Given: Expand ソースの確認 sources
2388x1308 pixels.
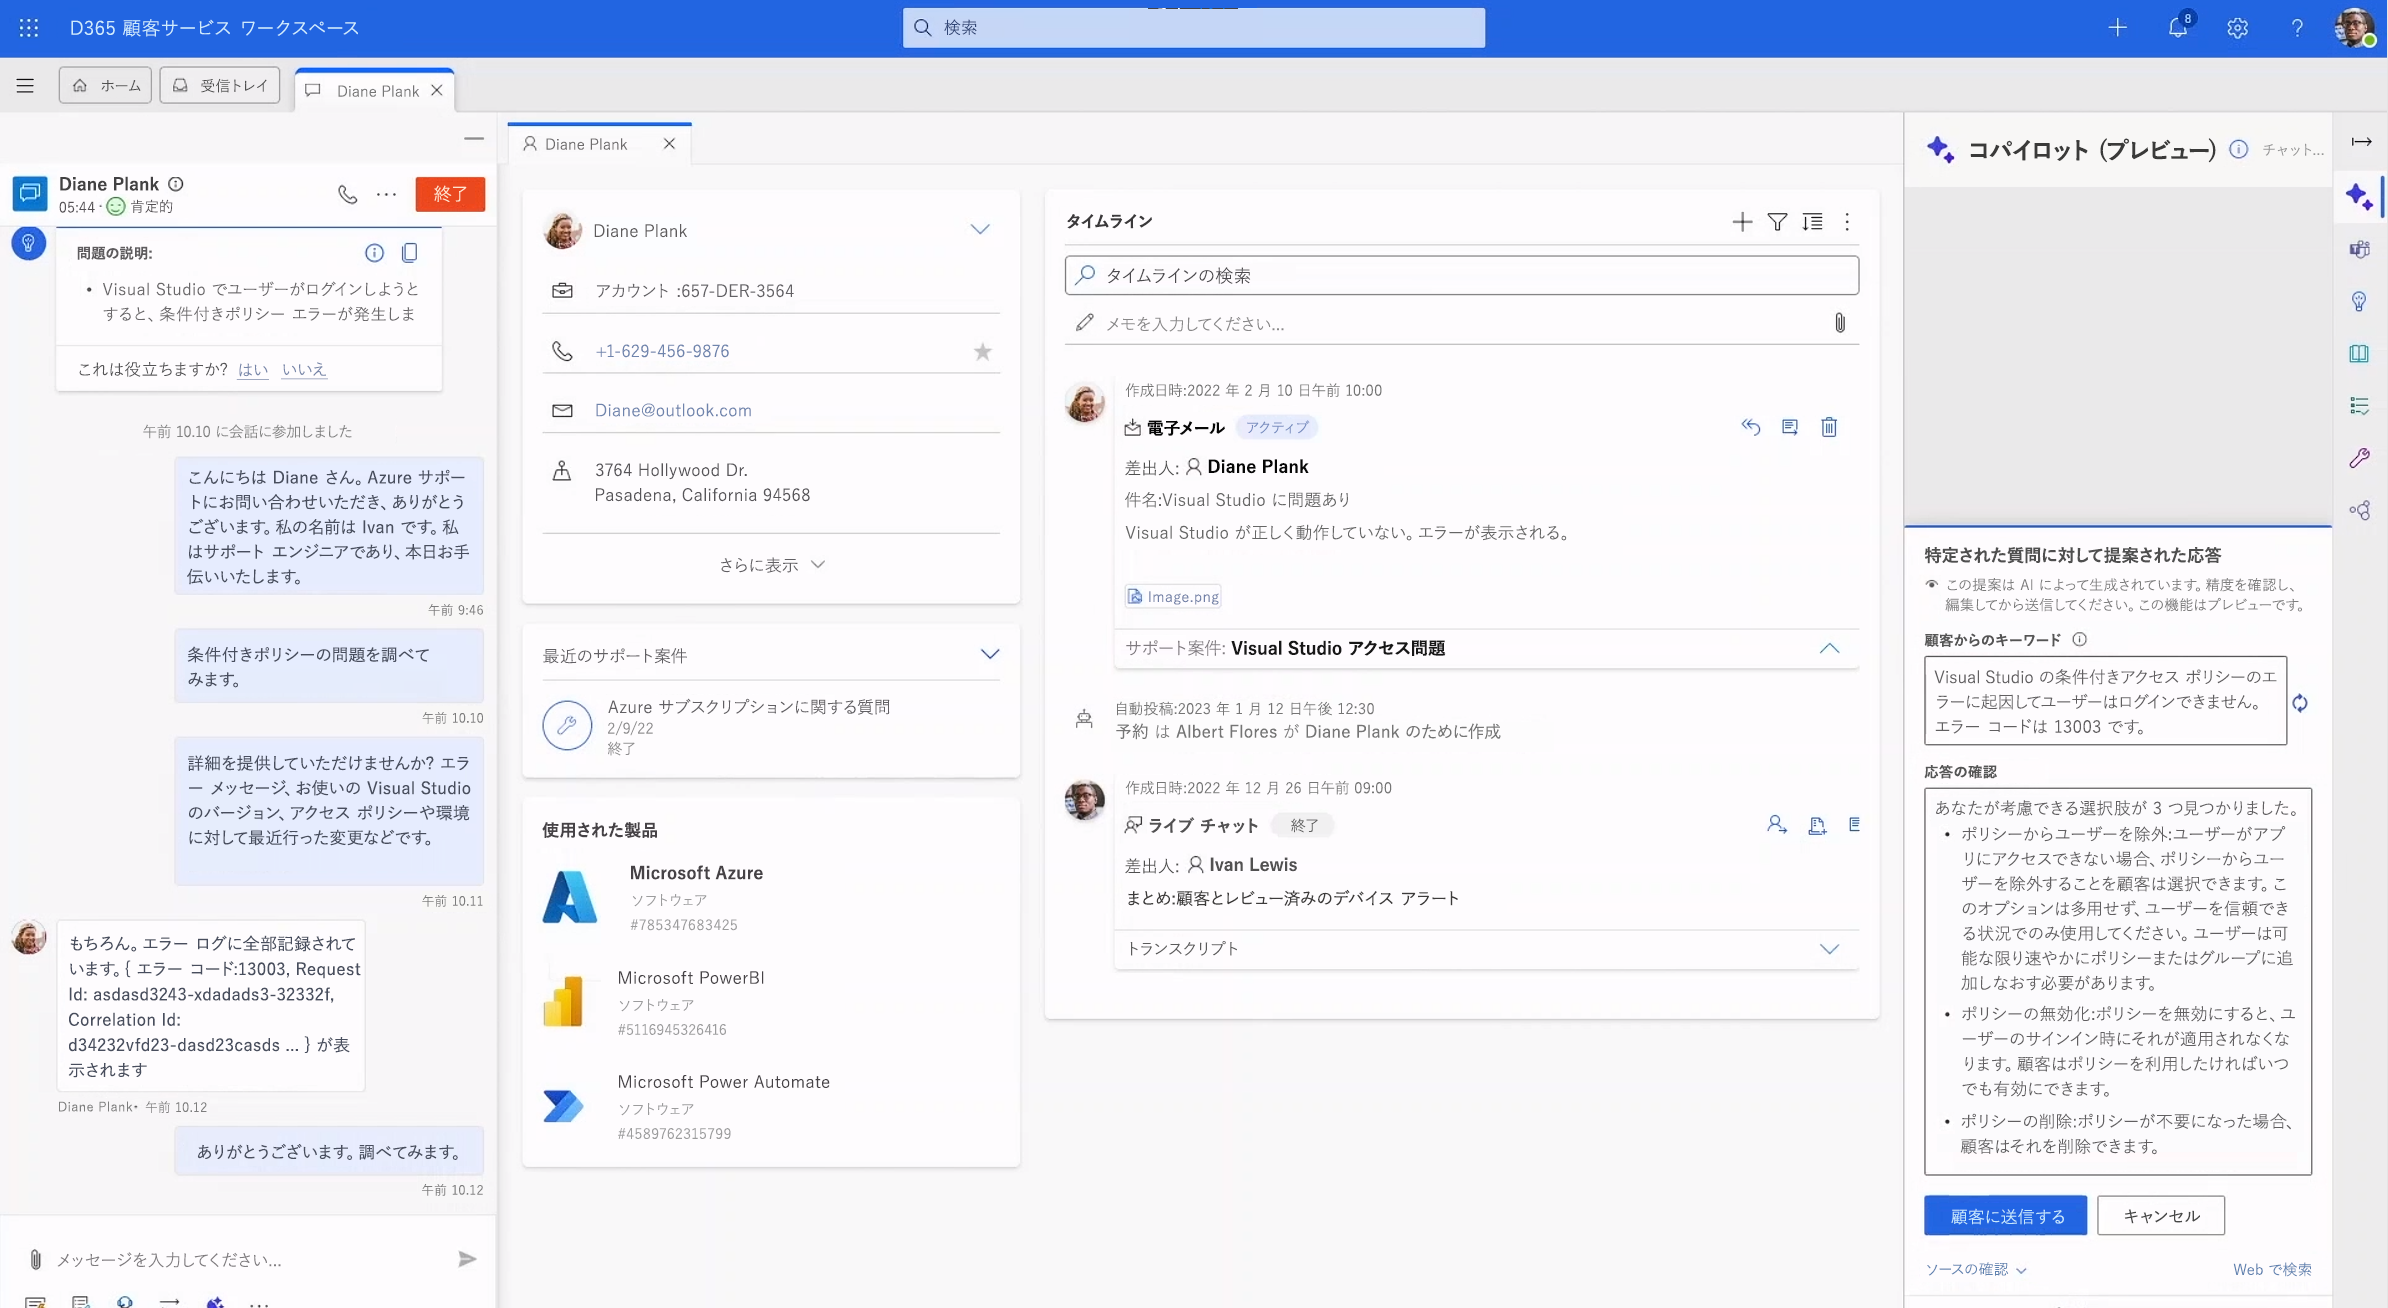Looking at the screenshot, I should point(1975,1269).
